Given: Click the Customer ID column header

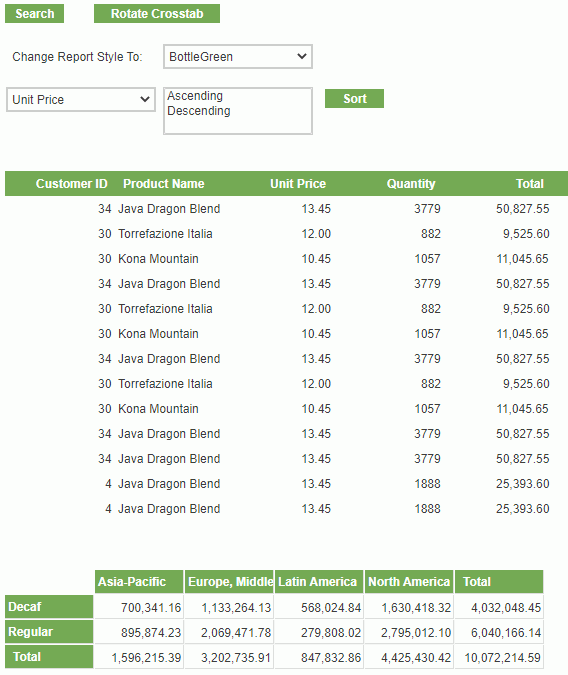Looking at the screenshot, I should click(x=71, y=184).
